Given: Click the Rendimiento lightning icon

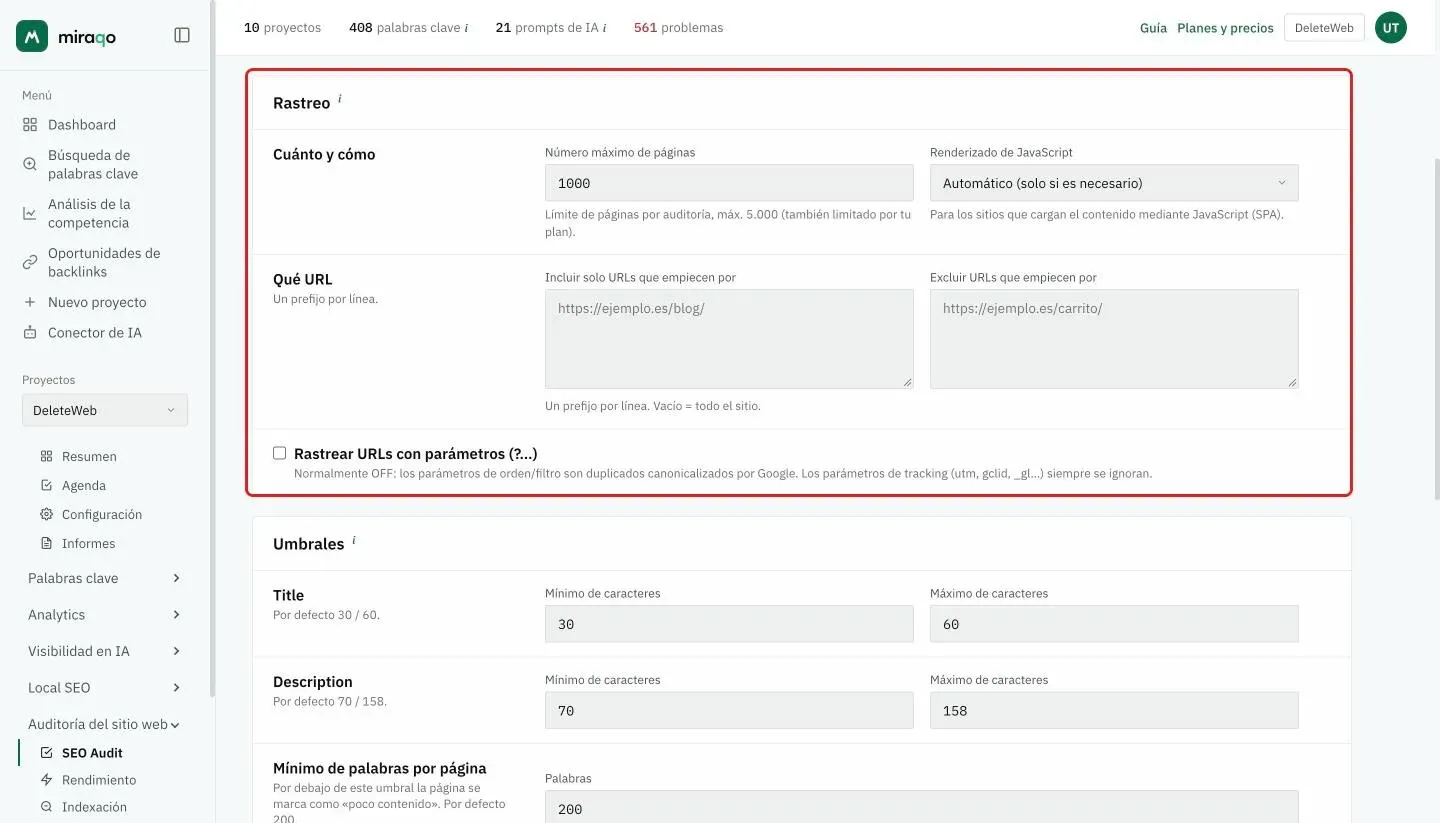Looking at the screenshot, I should [x=46, y=780].
